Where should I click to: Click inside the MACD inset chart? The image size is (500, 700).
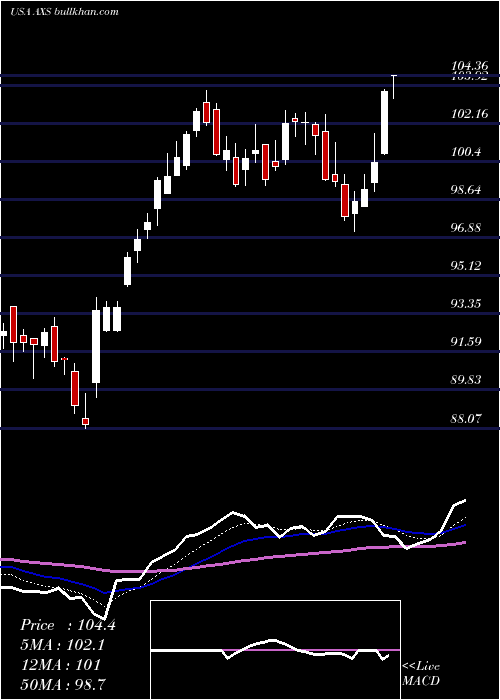[x=275, y=650]
